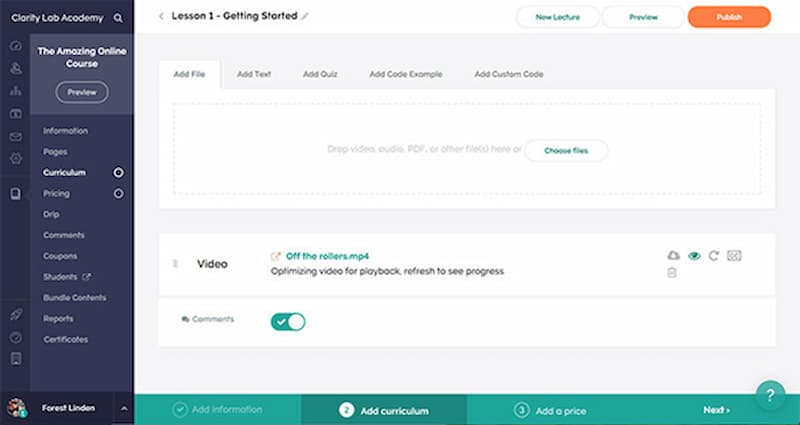Open Bundle Contents in the course menu
800x425 pixels.
74,298
